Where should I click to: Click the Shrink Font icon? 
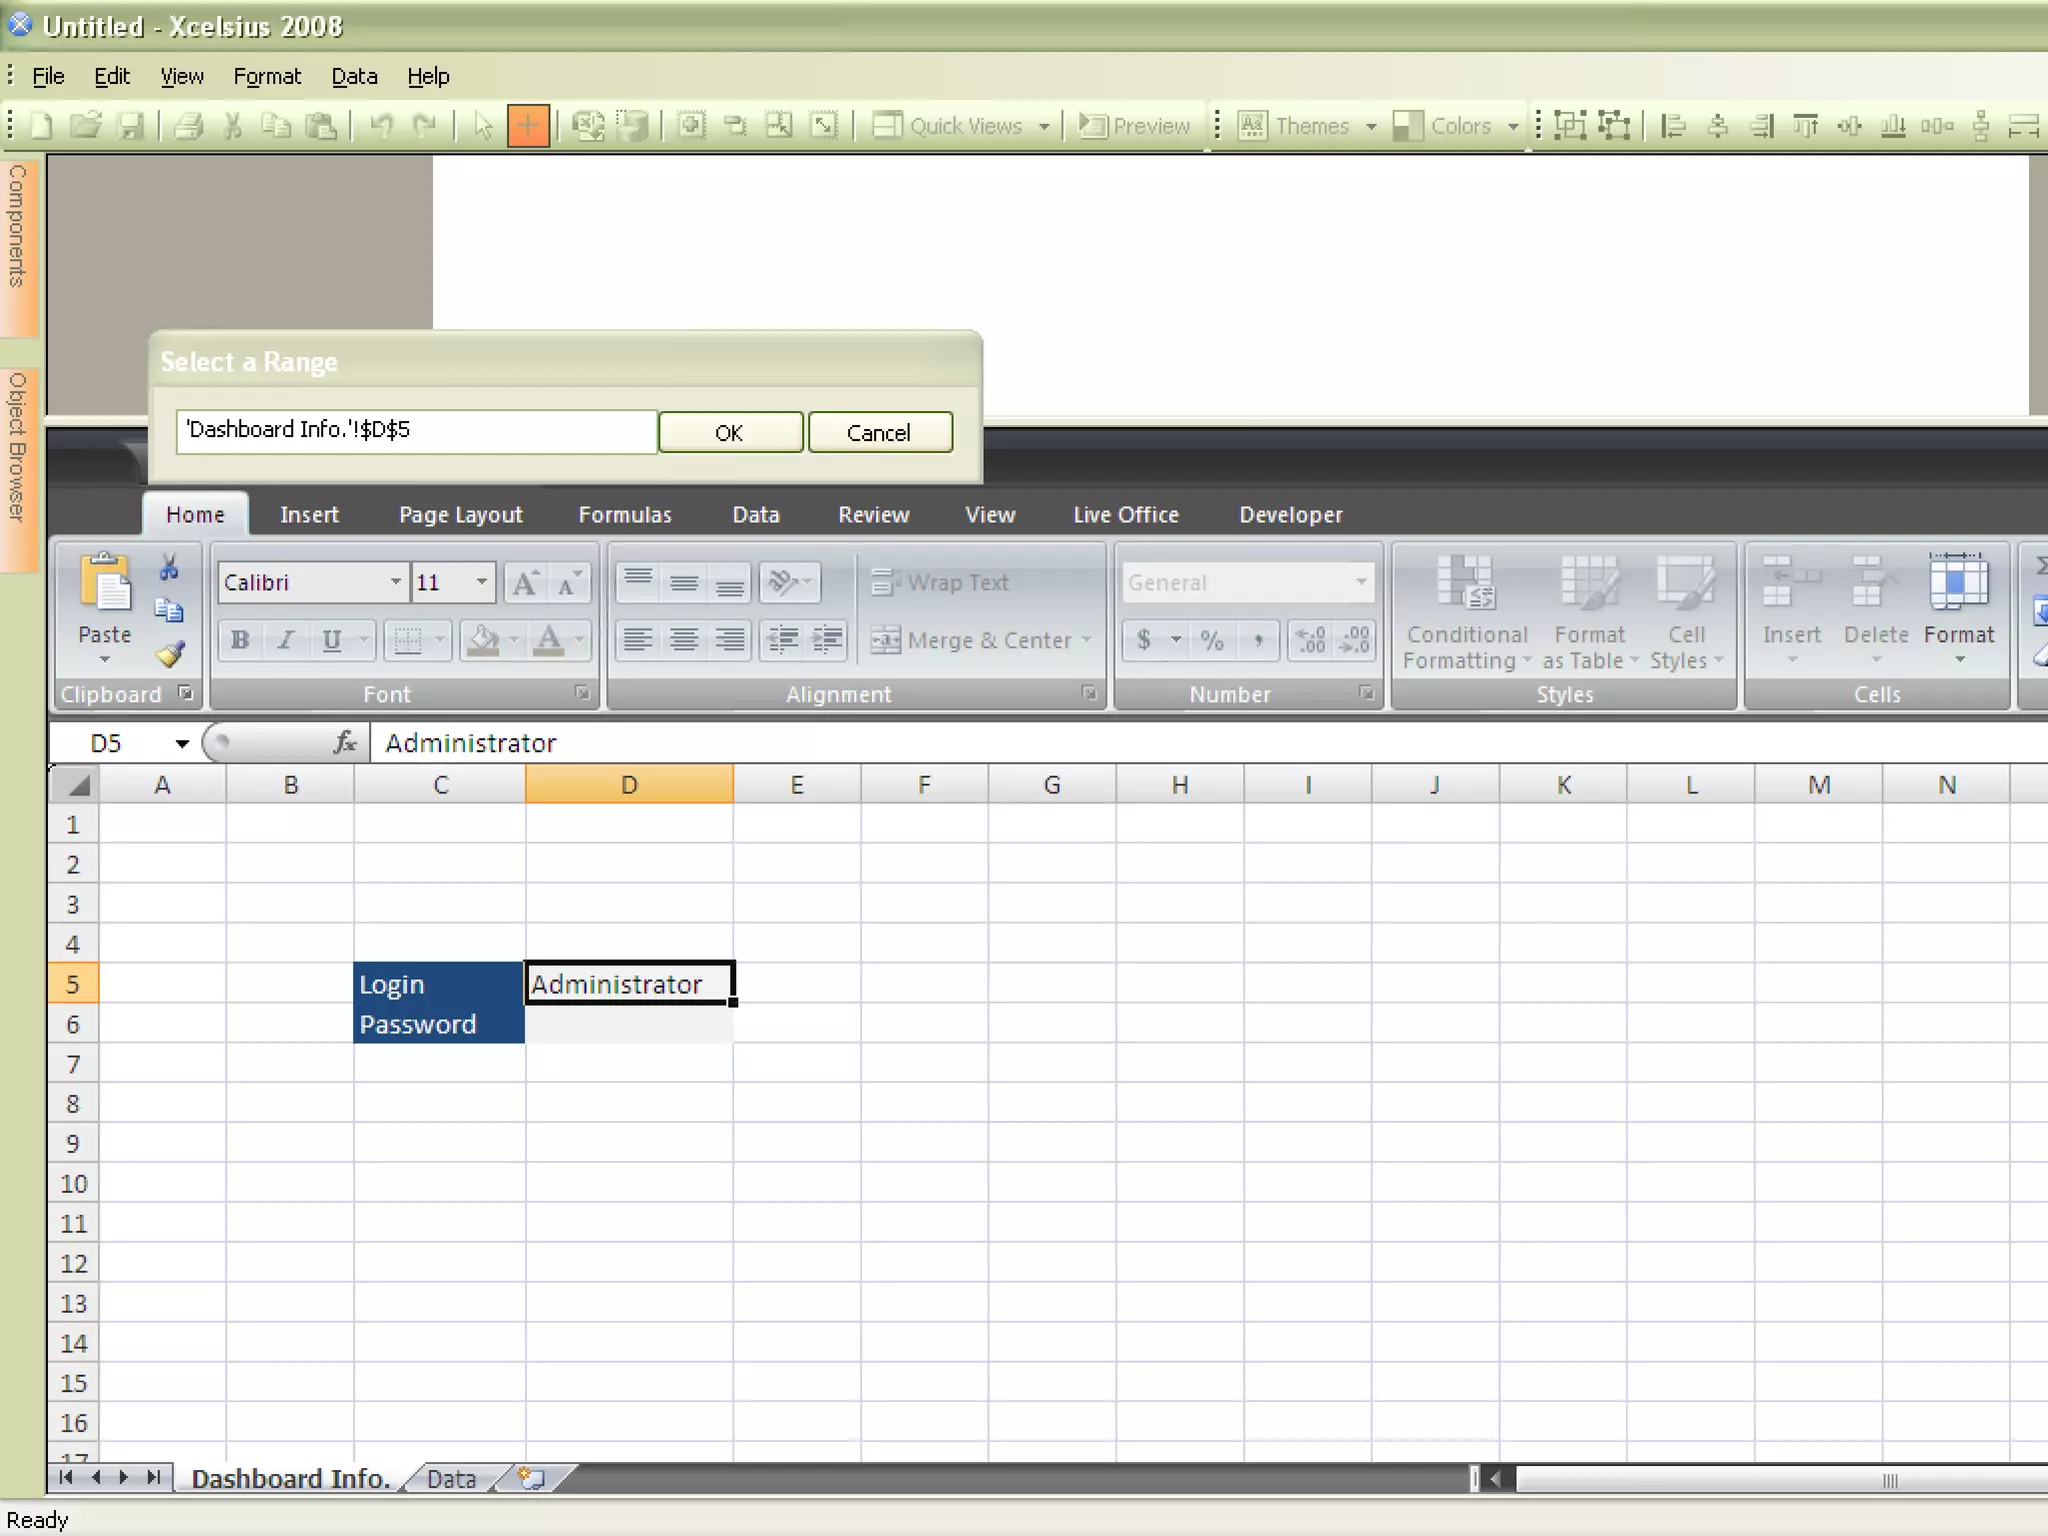pos(568,583)
